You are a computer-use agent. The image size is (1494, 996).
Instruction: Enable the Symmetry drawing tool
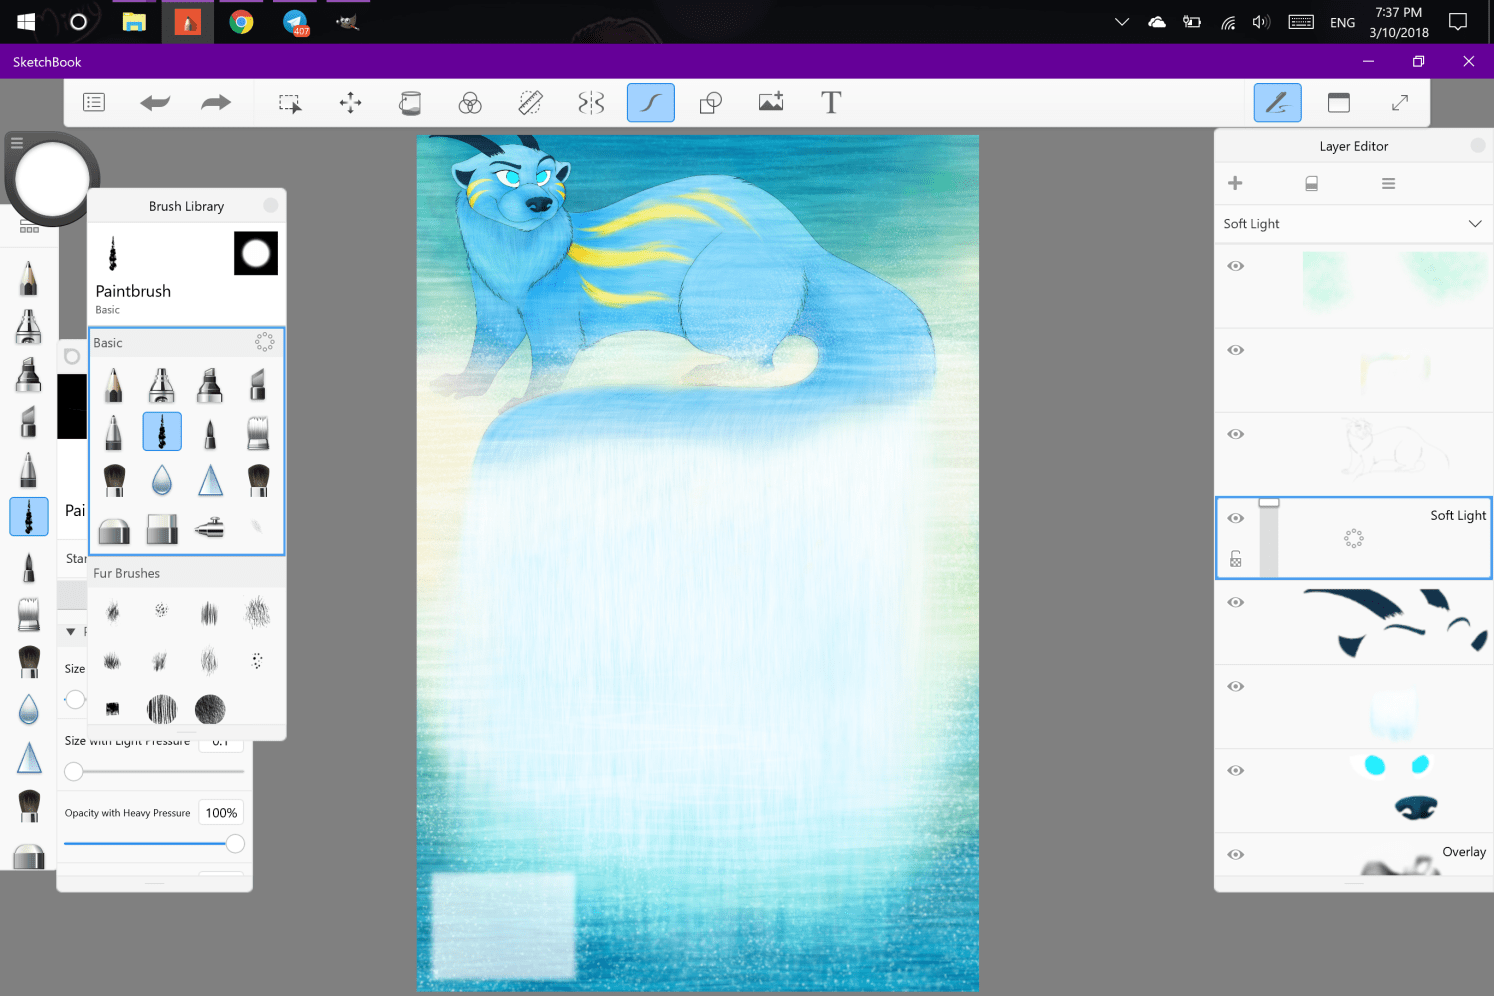[x=591, y=103]
